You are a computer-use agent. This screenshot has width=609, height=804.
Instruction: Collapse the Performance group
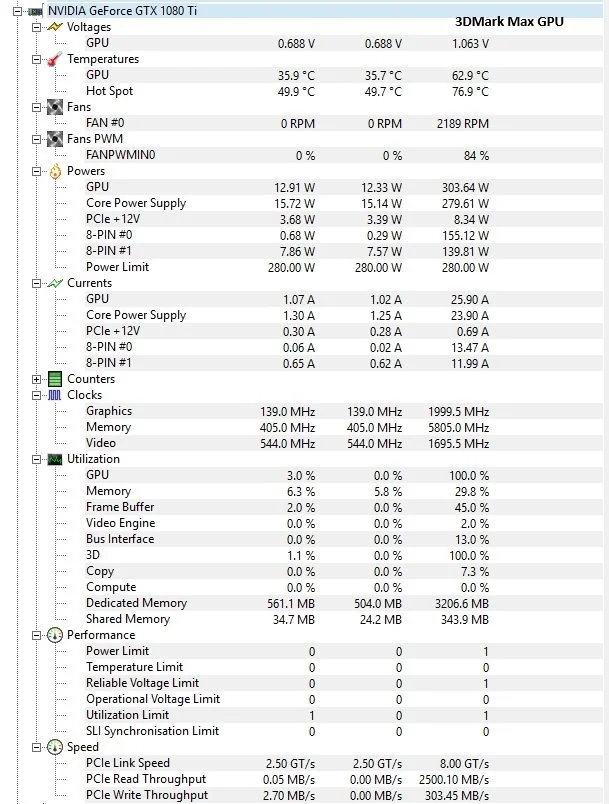tap(36, 635)
